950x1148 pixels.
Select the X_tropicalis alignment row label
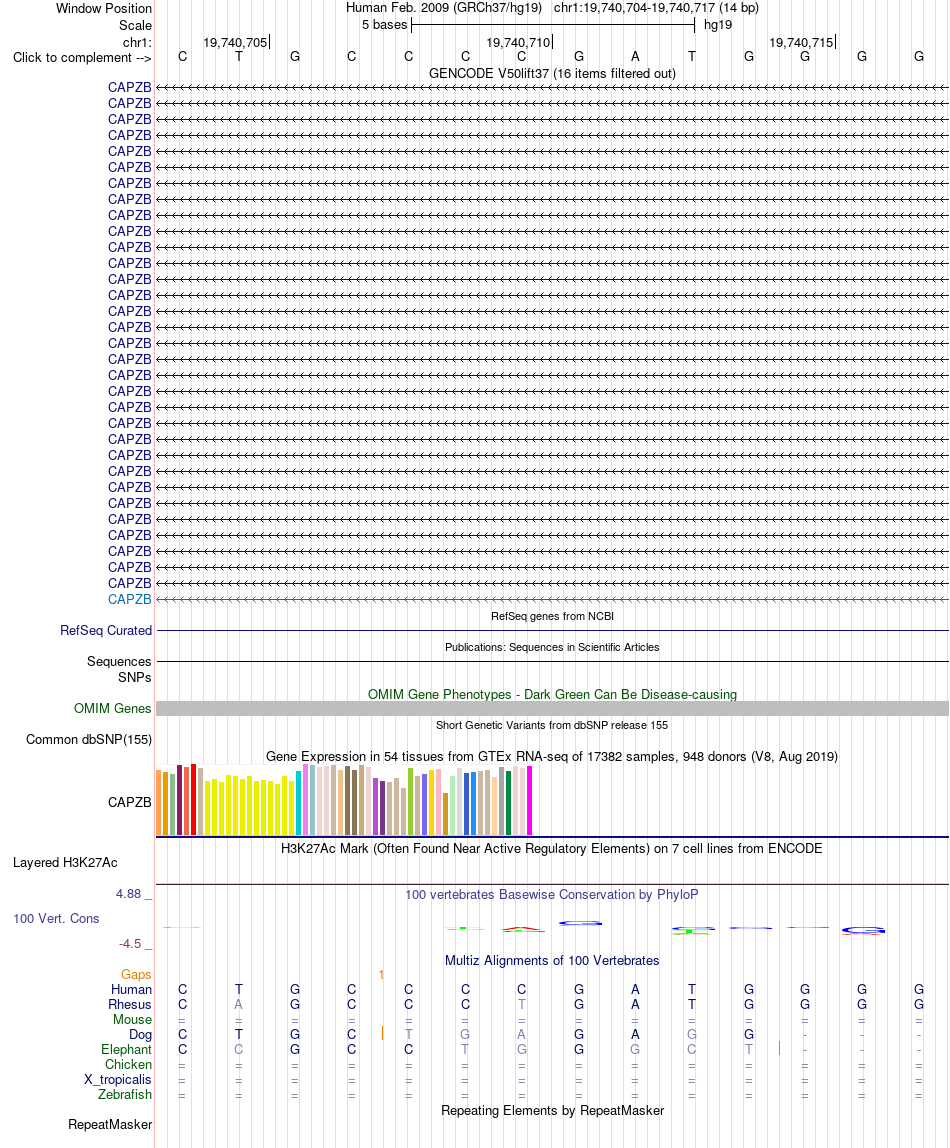pyautogui.click(x=118, y=1079)
